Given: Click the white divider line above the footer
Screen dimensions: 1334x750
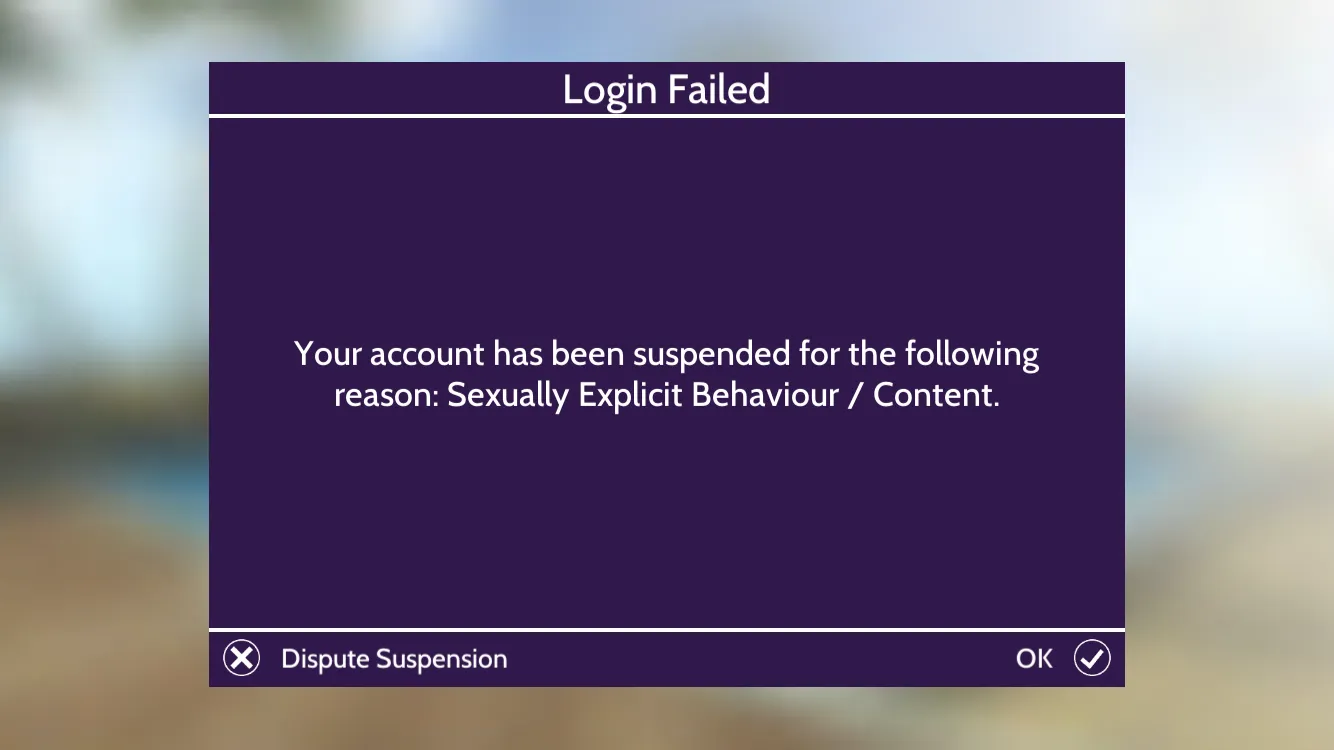Looking at the screenshot, I should 667,630.
